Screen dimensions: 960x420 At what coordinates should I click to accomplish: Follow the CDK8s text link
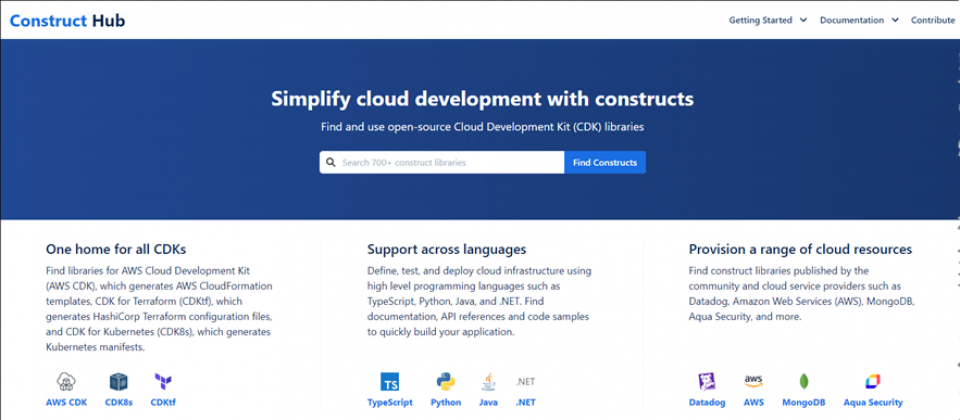[119, 403]
